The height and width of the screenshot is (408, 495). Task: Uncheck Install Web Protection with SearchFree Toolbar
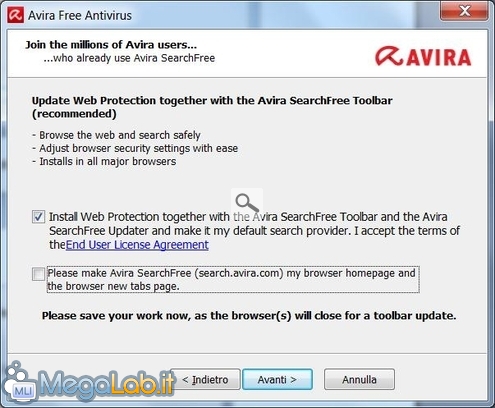point(38,217)
